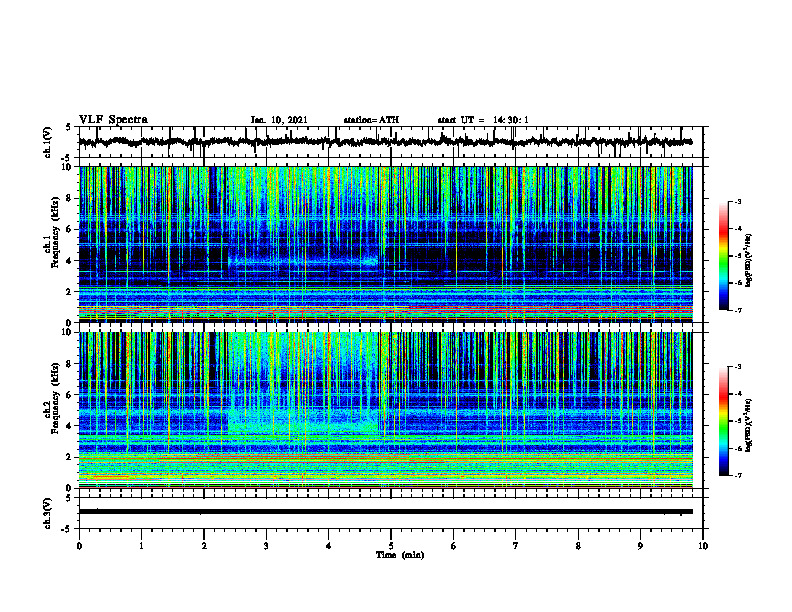Image resolution: width=792 pixels, height=612 pixels.
Task: Click the "3" minute tick label
Action: tap(266, 546)
